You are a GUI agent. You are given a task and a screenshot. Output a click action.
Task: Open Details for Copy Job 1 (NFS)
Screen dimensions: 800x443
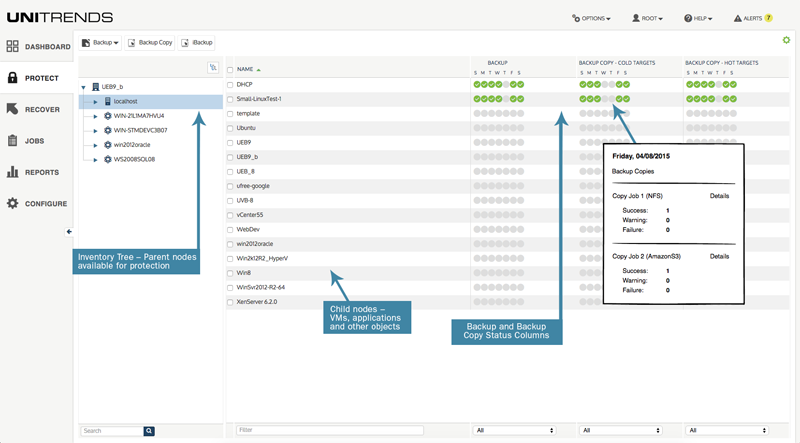coord(719,196)
